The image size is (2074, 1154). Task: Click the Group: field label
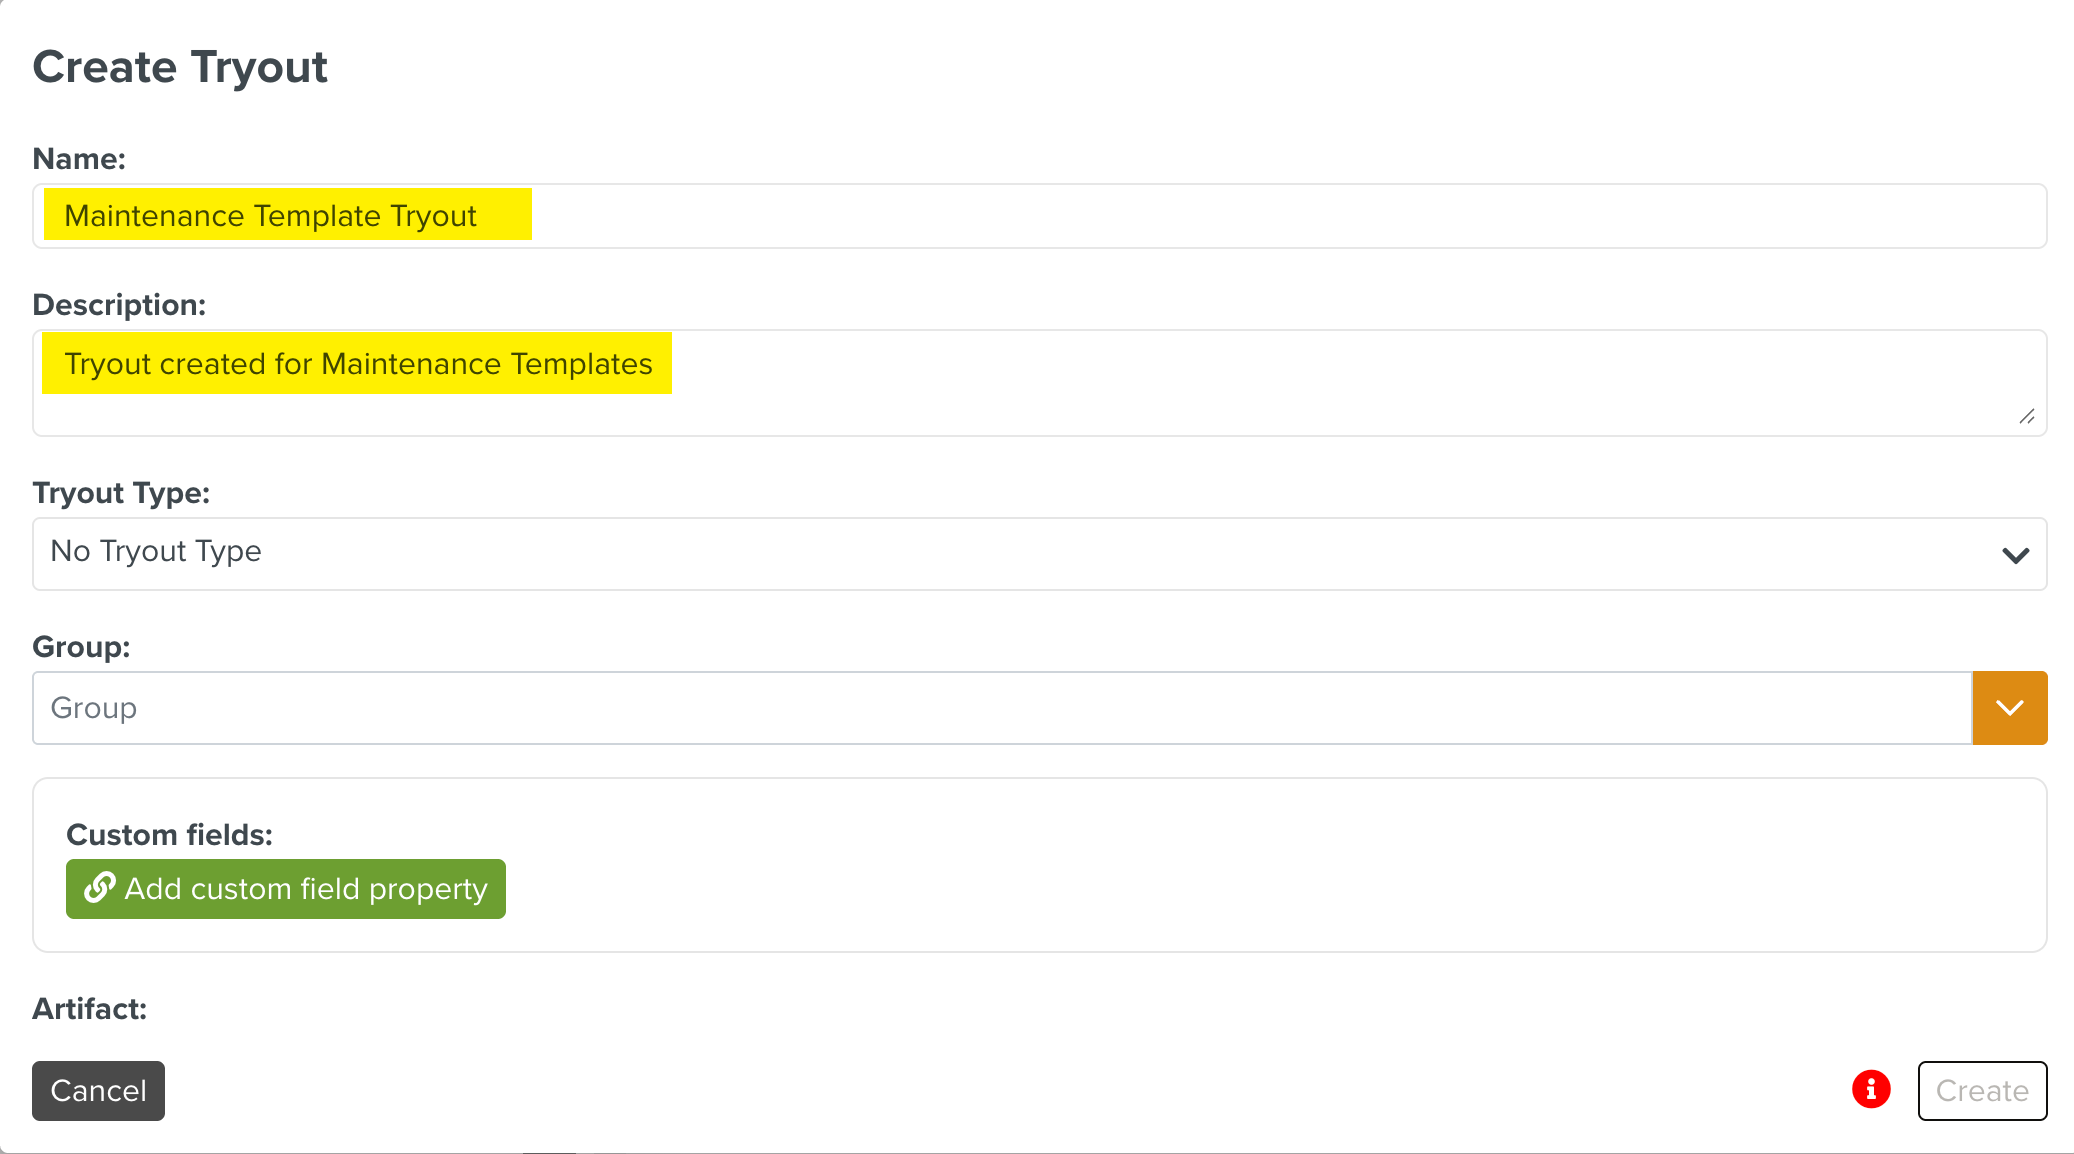click(x=81, y=647)
